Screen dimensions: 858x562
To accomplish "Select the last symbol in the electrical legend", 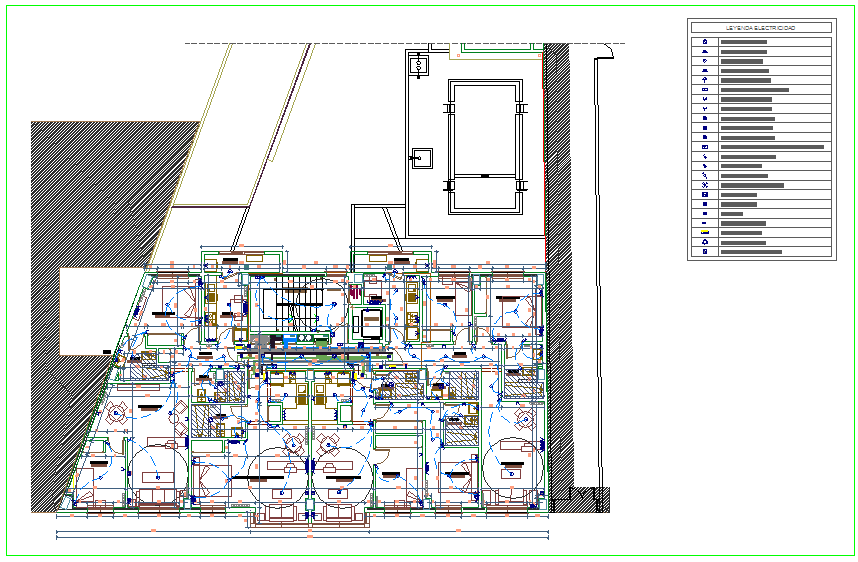I will (x=705, y=252).
